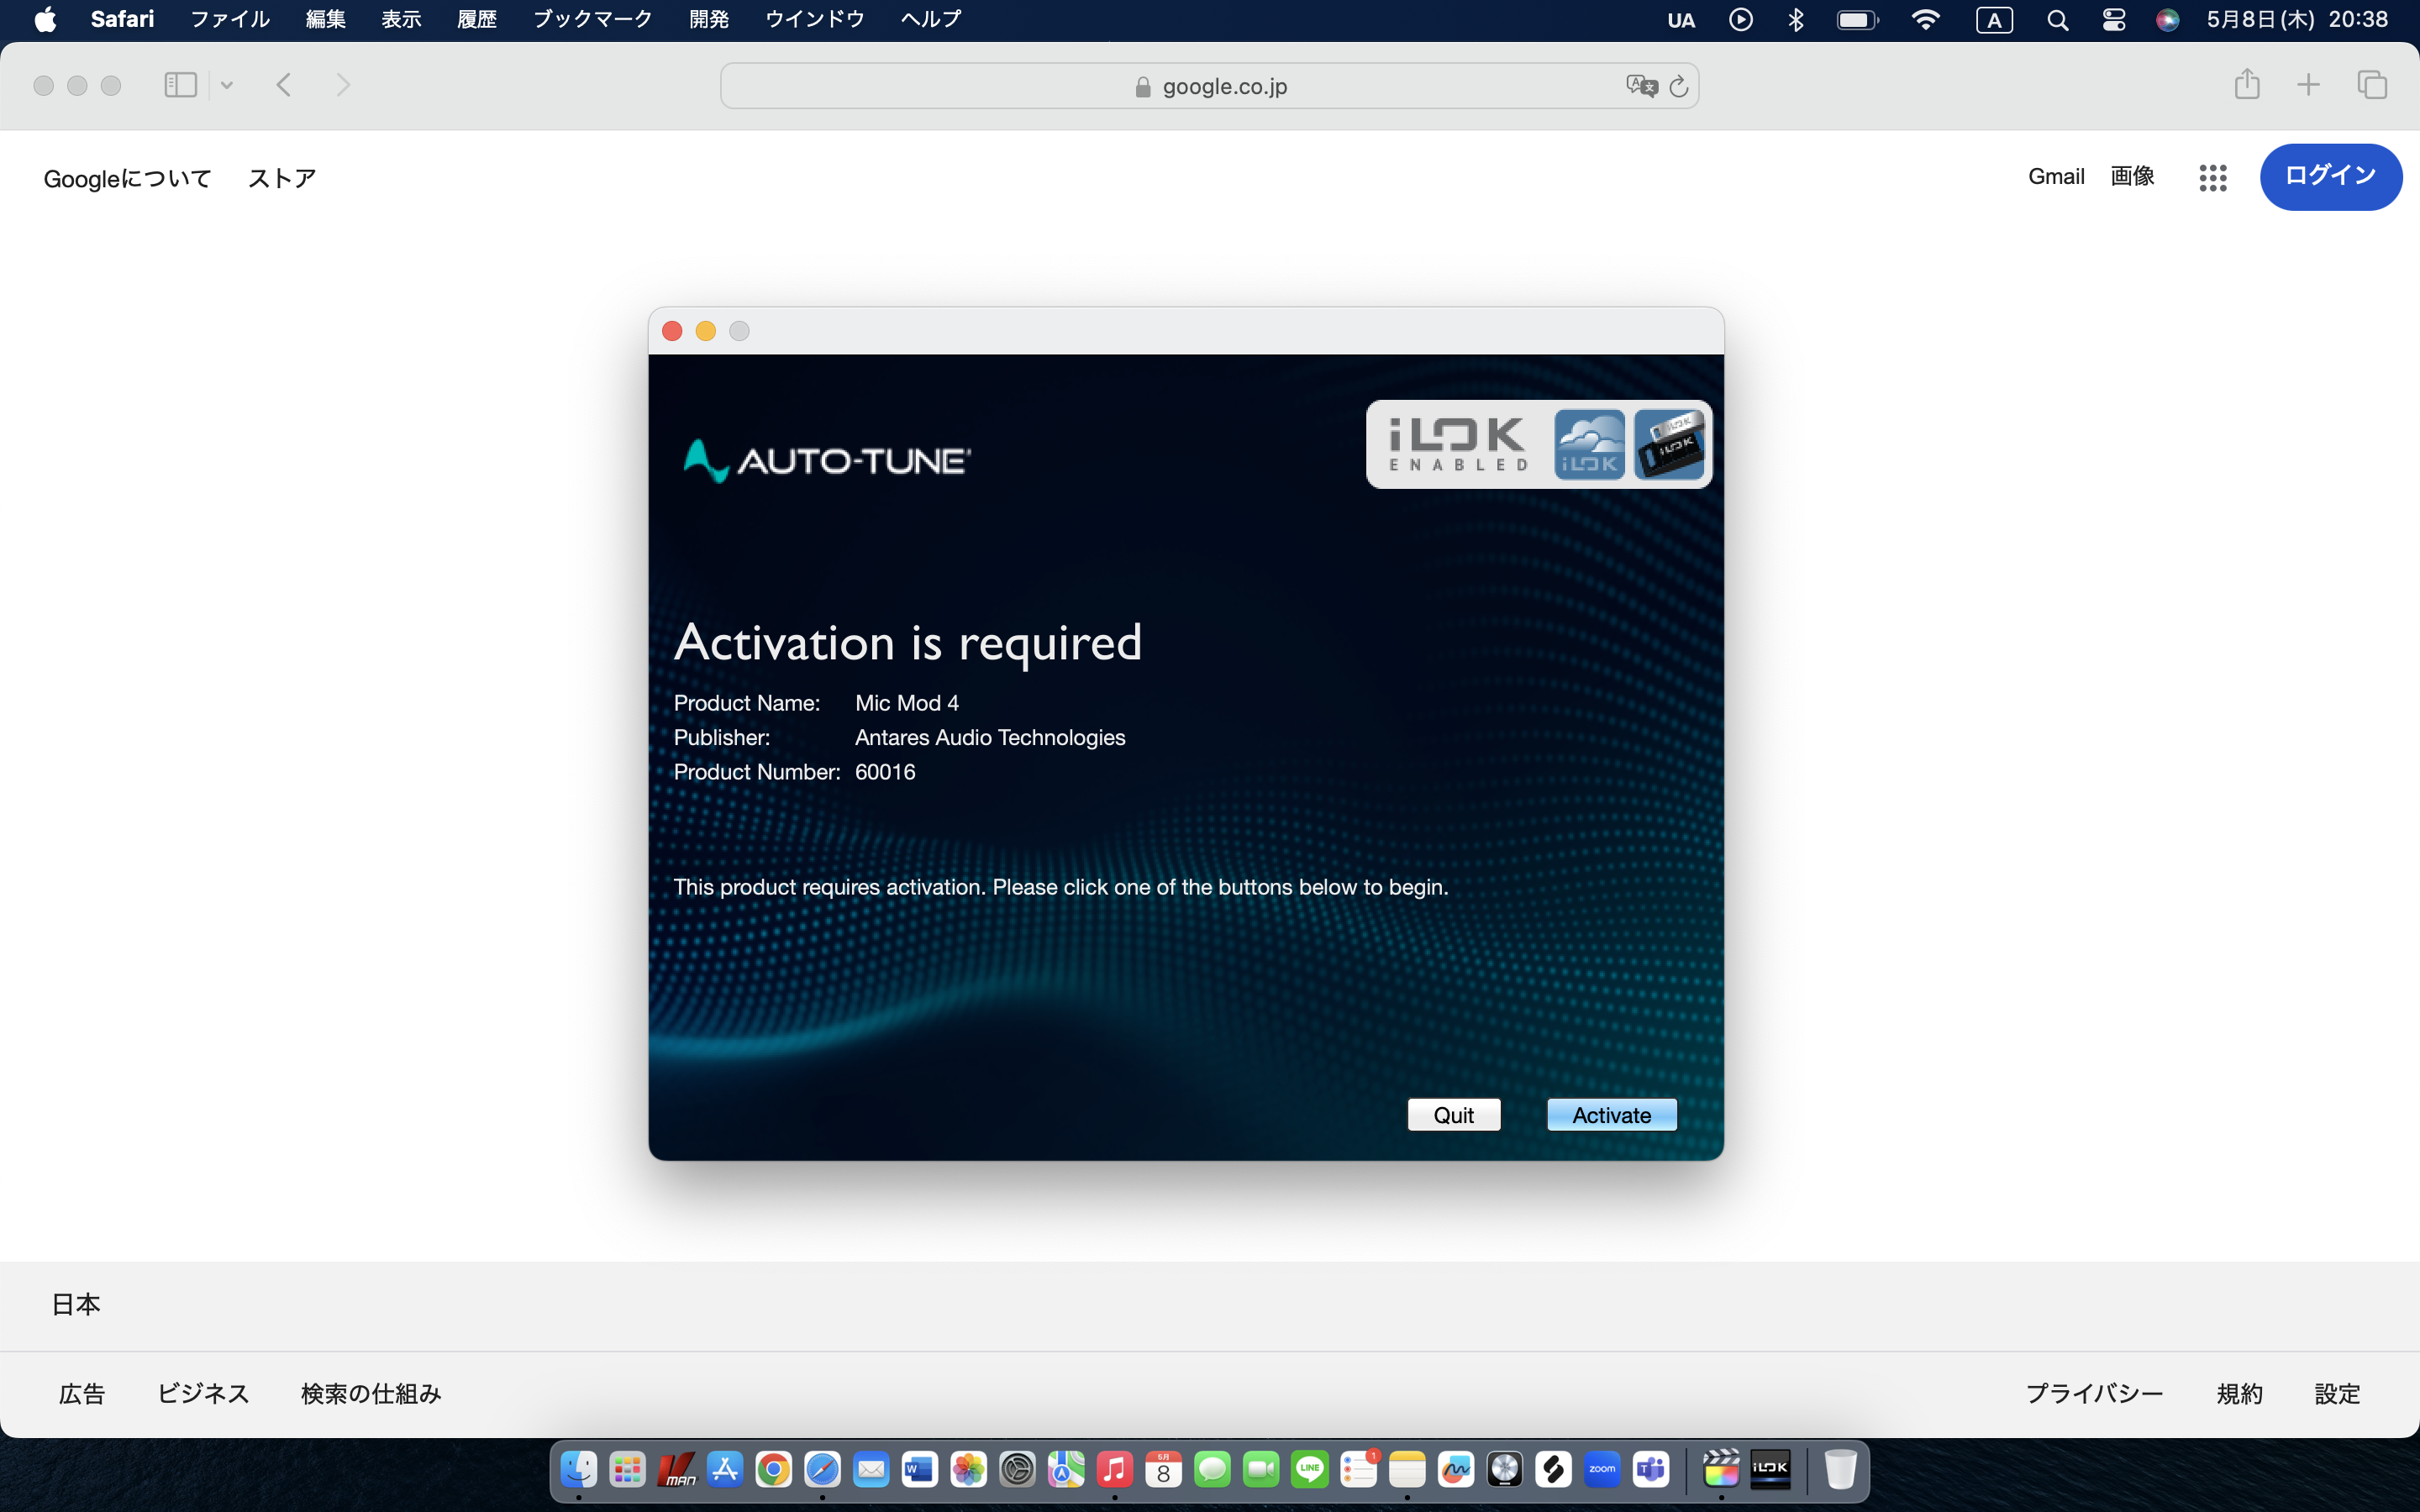Click the iLok USB dongle icon
Screen dimensions: 2420x1512
(1668, 445)
